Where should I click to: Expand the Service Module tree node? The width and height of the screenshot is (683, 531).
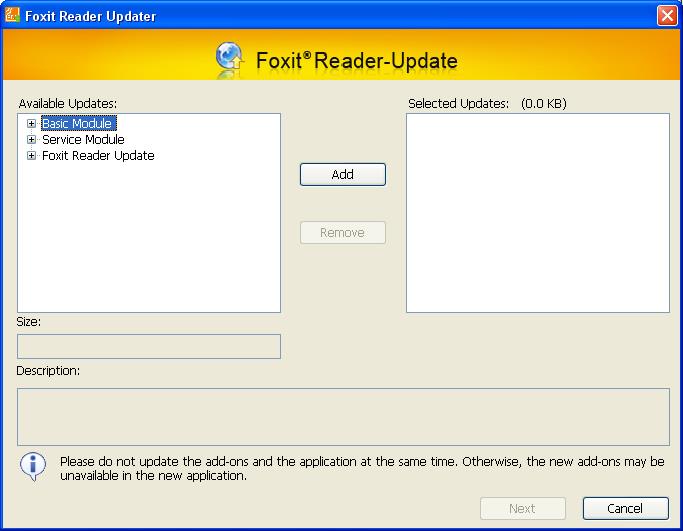pyautogui.click(x=31, y=140)
